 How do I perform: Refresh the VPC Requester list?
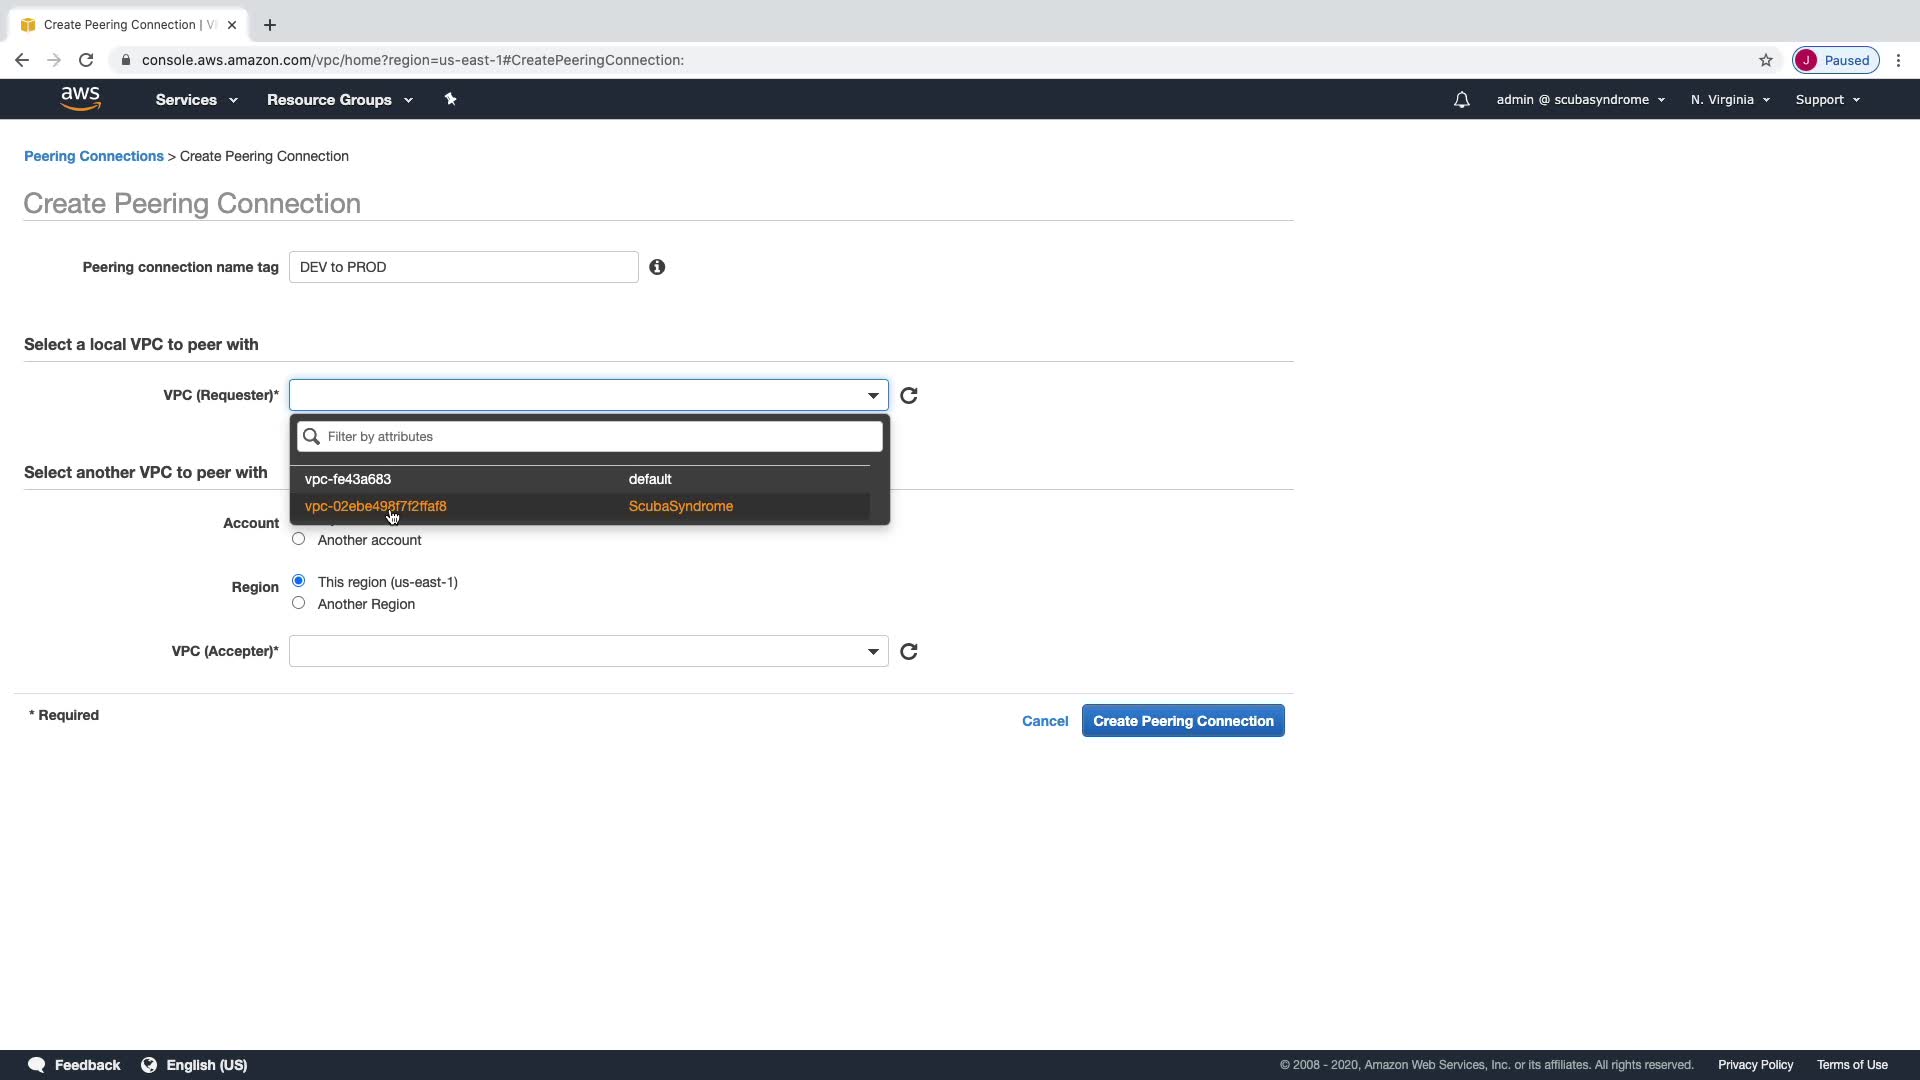point(908,396)
